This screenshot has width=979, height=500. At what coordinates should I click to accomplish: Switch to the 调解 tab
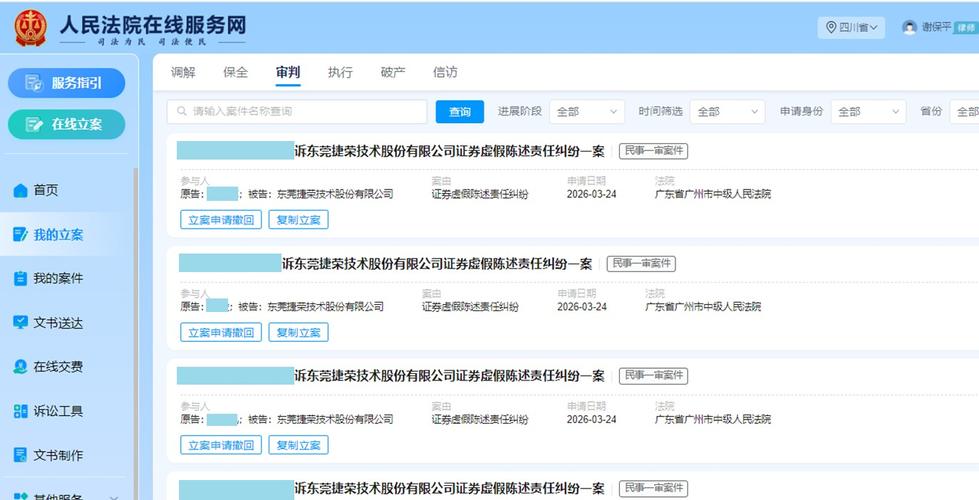click(183, 72)
